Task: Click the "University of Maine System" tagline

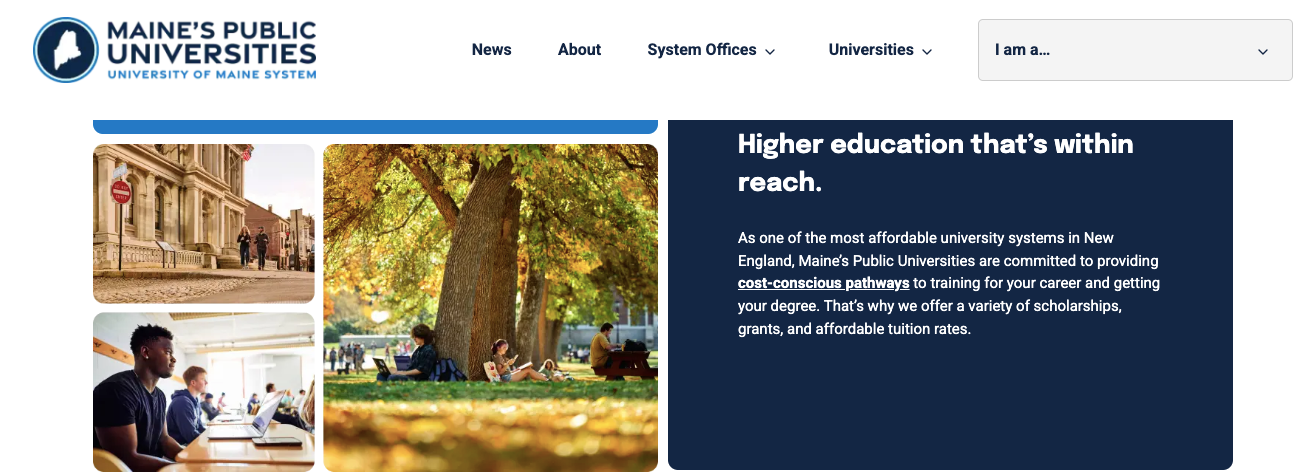Action: pyautogui.click(x=211, y=74)
